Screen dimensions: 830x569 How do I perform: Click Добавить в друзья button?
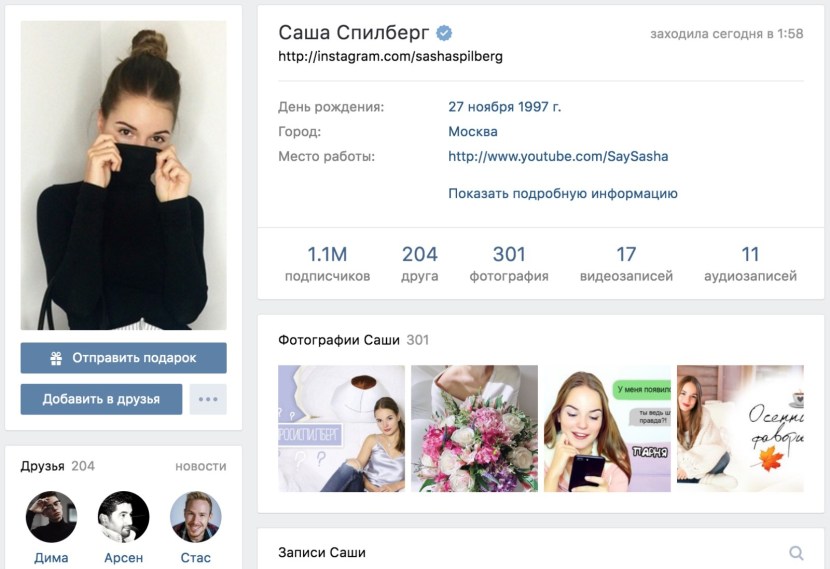pyautogui.click(x=101, y=399)
